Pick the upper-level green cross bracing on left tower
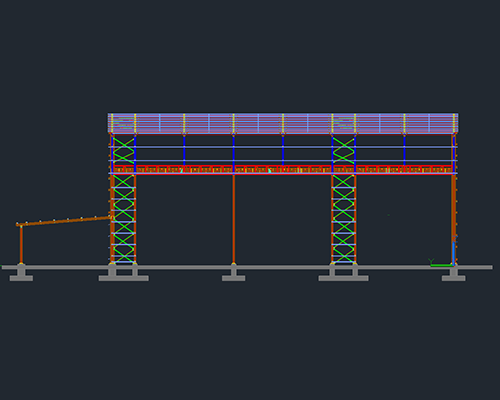 click(x=124, y=150)
